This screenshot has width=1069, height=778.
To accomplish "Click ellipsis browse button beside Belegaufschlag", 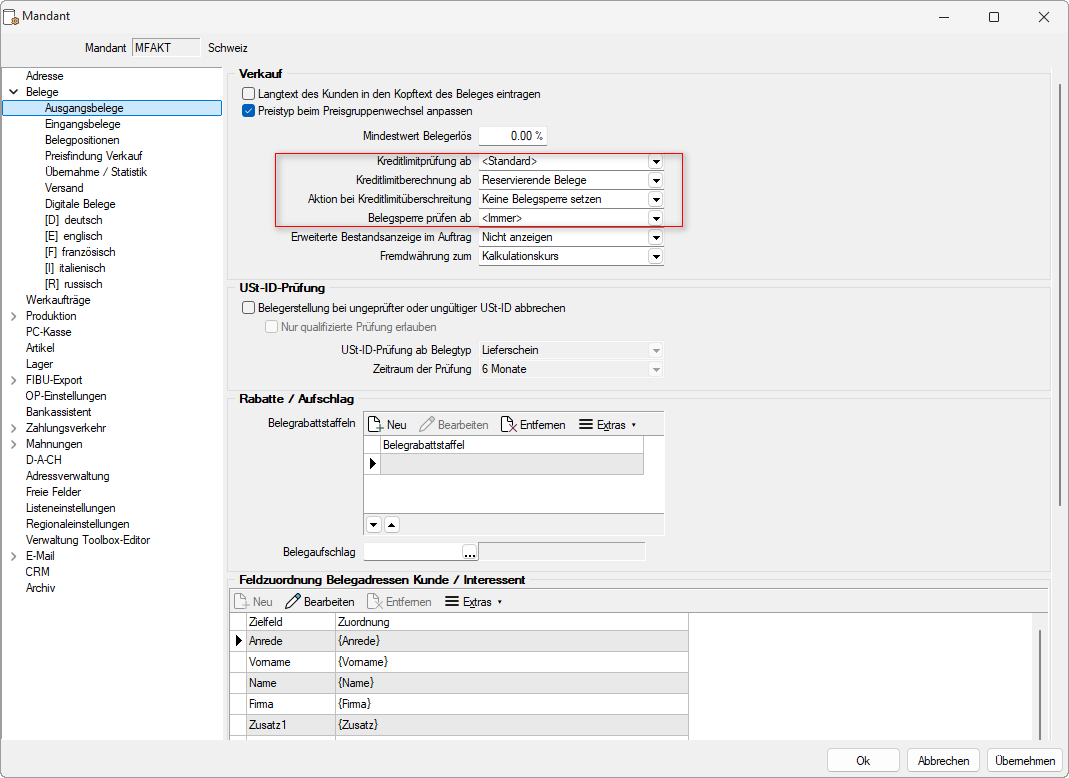I will [x=470, y=551].
